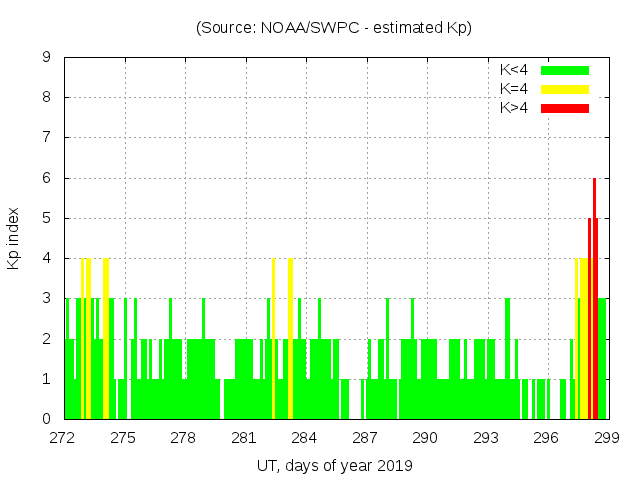Click the NOAA/SWPC source chart title
This screenshot has height=480, width=640.
click(334, 28)
